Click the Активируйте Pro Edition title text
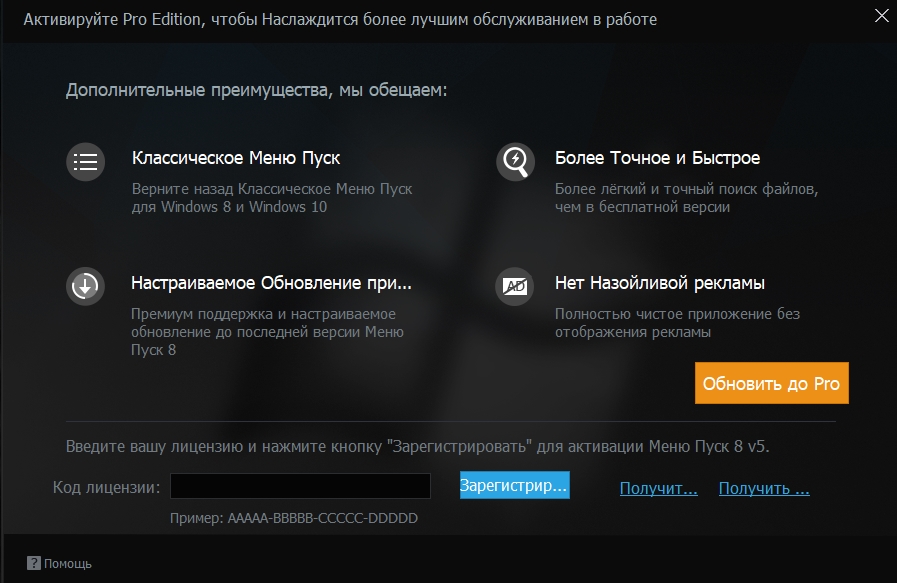 340,19
